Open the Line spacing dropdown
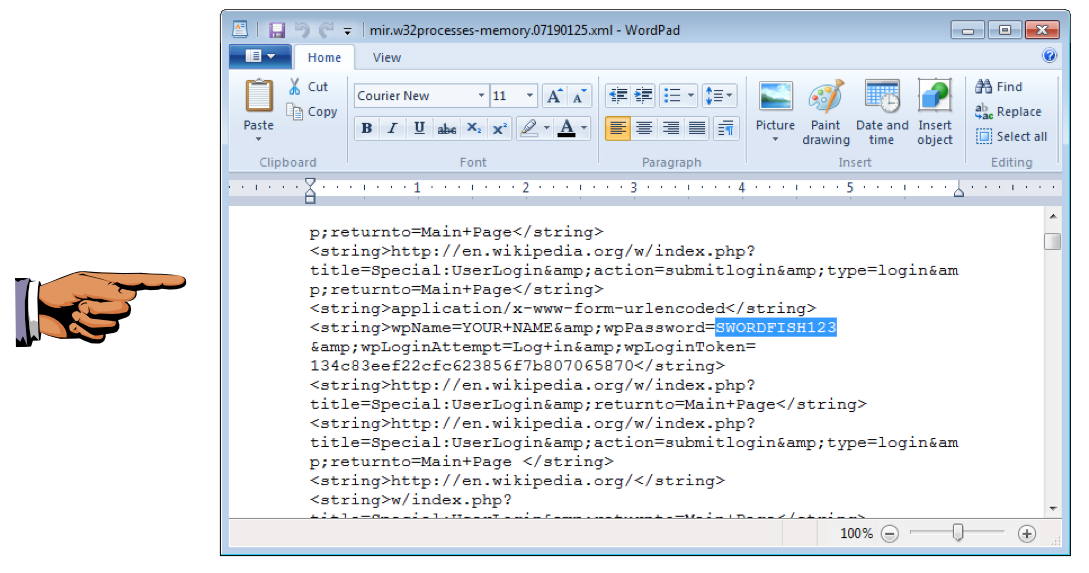1089x573 pixels. point(719,96)
